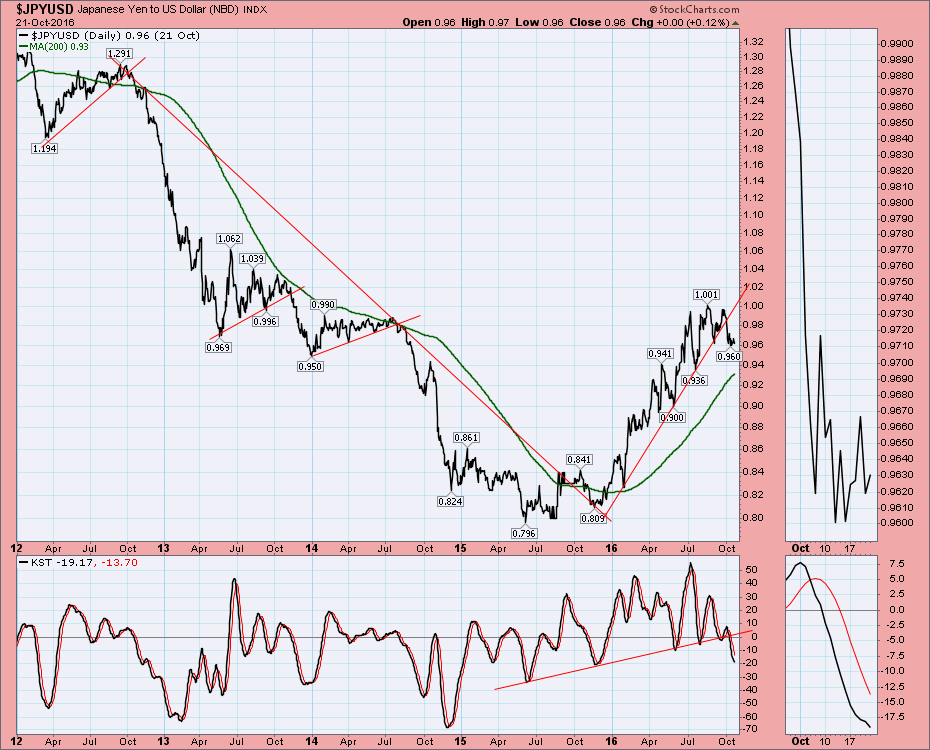Click the 1.039 price annotation
Viewport: 930px width, 750px height.
point(252,258)
